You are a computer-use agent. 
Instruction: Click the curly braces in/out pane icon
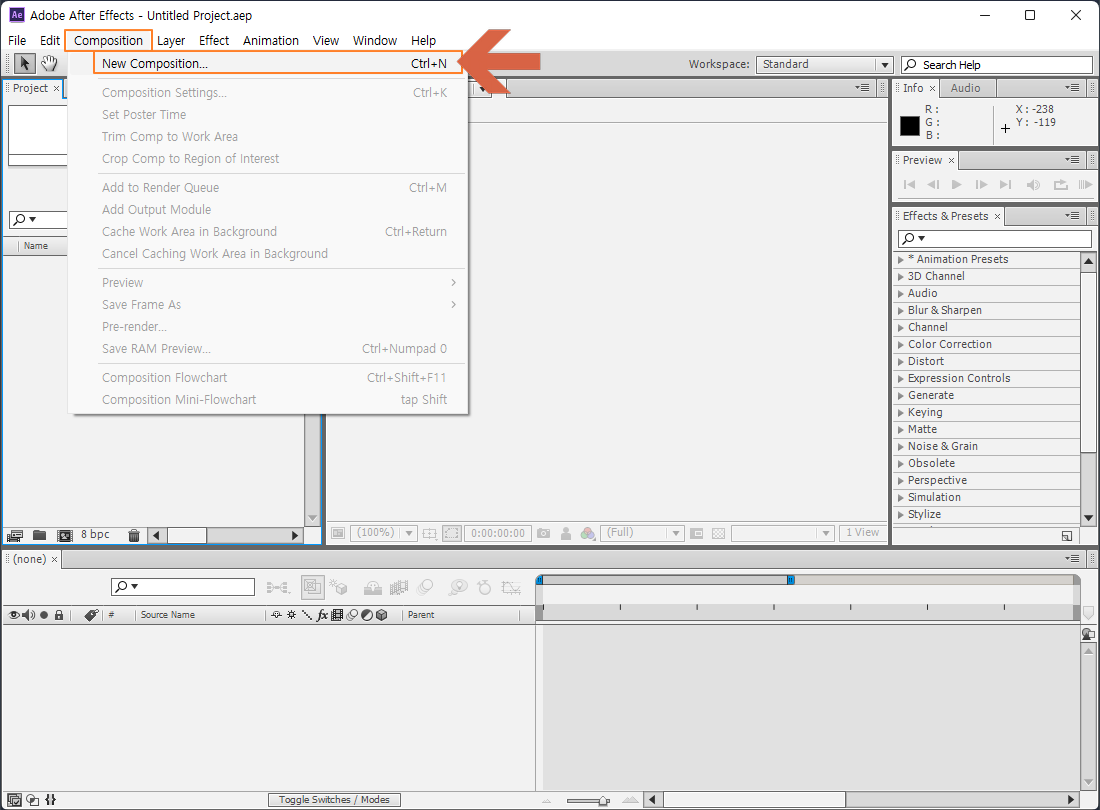(51, 799)
